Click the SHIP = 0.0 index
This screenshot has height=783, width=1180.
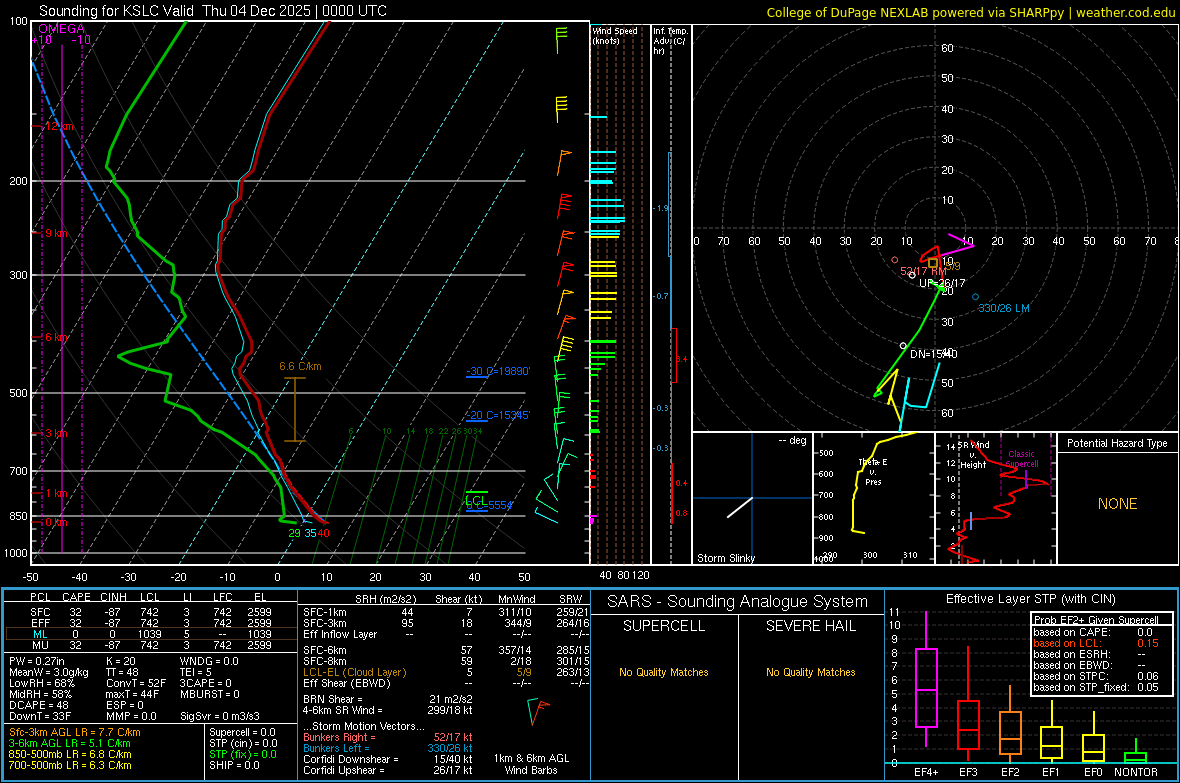pyautogui.click(x=234, y=765)
